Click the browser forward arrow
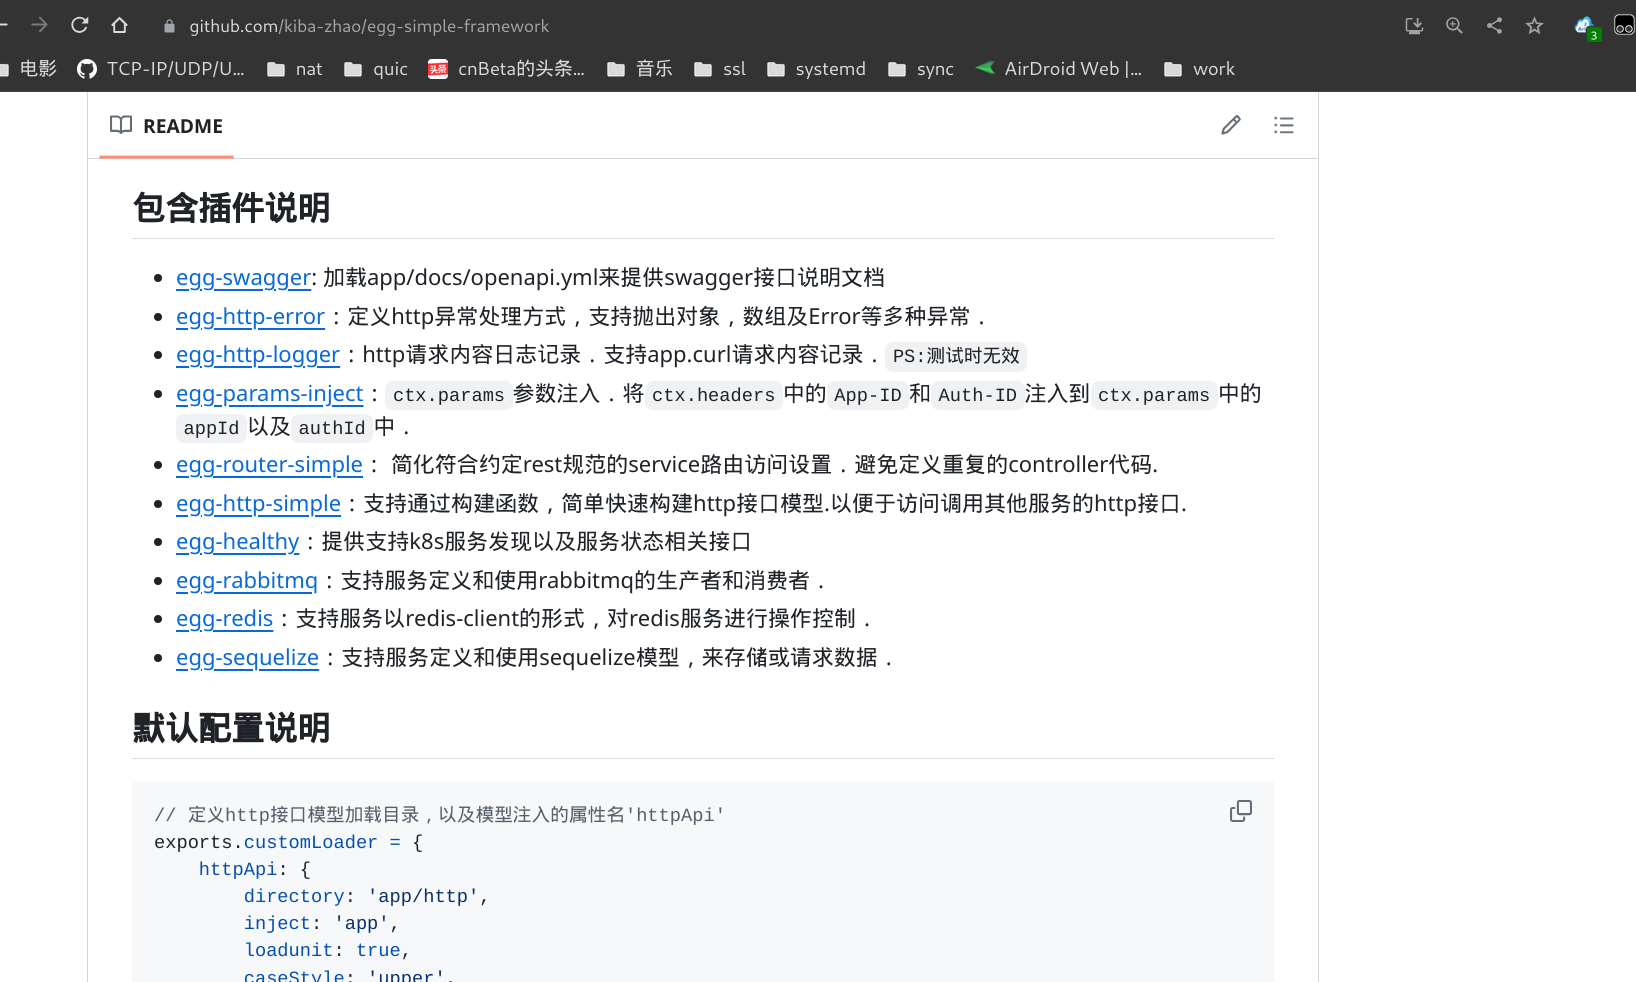 pos(40,25)
